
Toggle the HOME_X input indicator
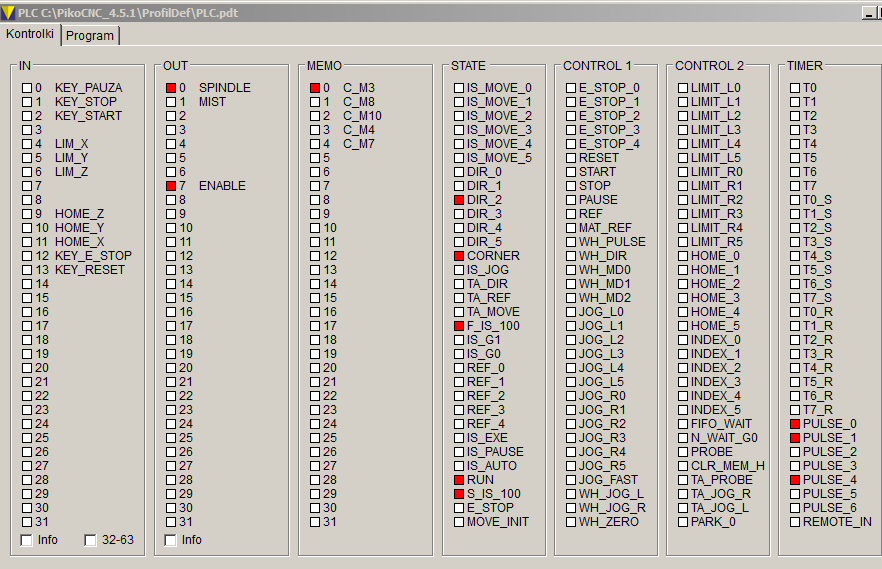[27, 242]
